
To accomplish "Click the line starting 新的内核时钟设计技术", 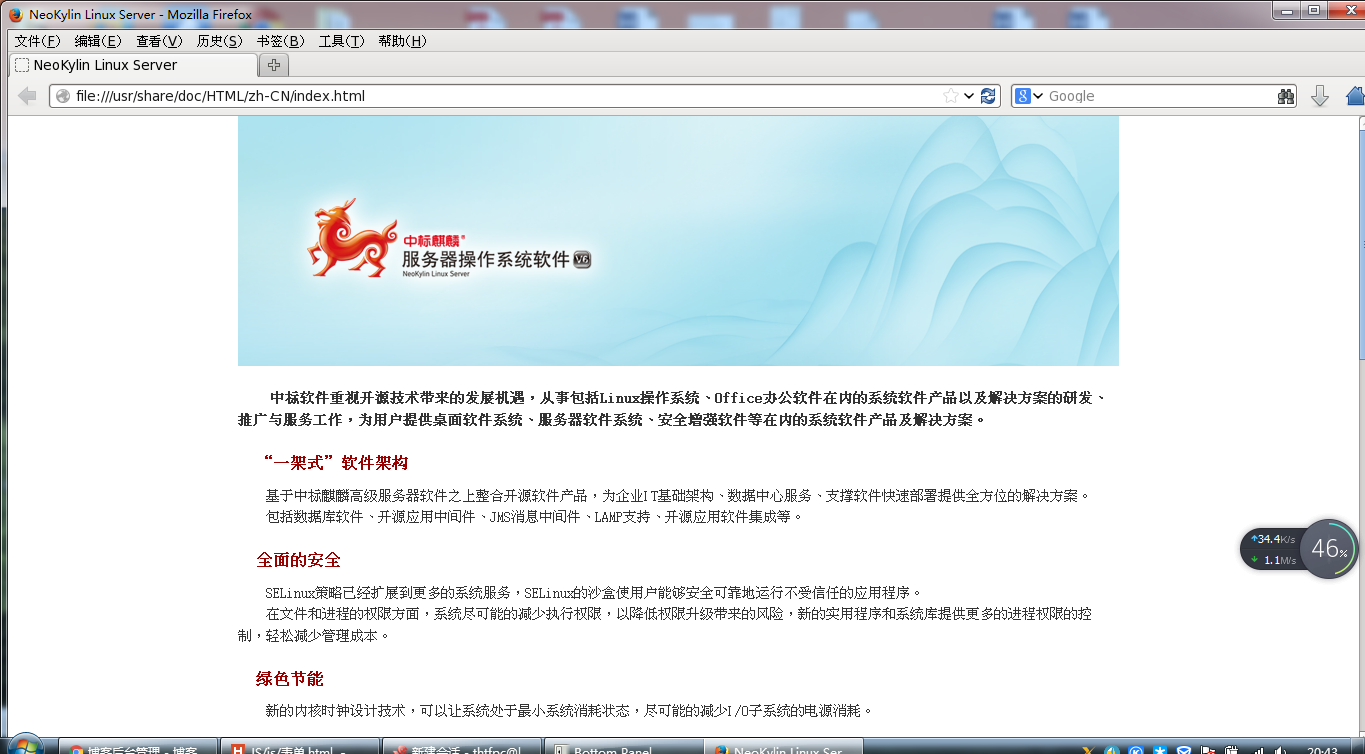I will [x=569, y=711].
